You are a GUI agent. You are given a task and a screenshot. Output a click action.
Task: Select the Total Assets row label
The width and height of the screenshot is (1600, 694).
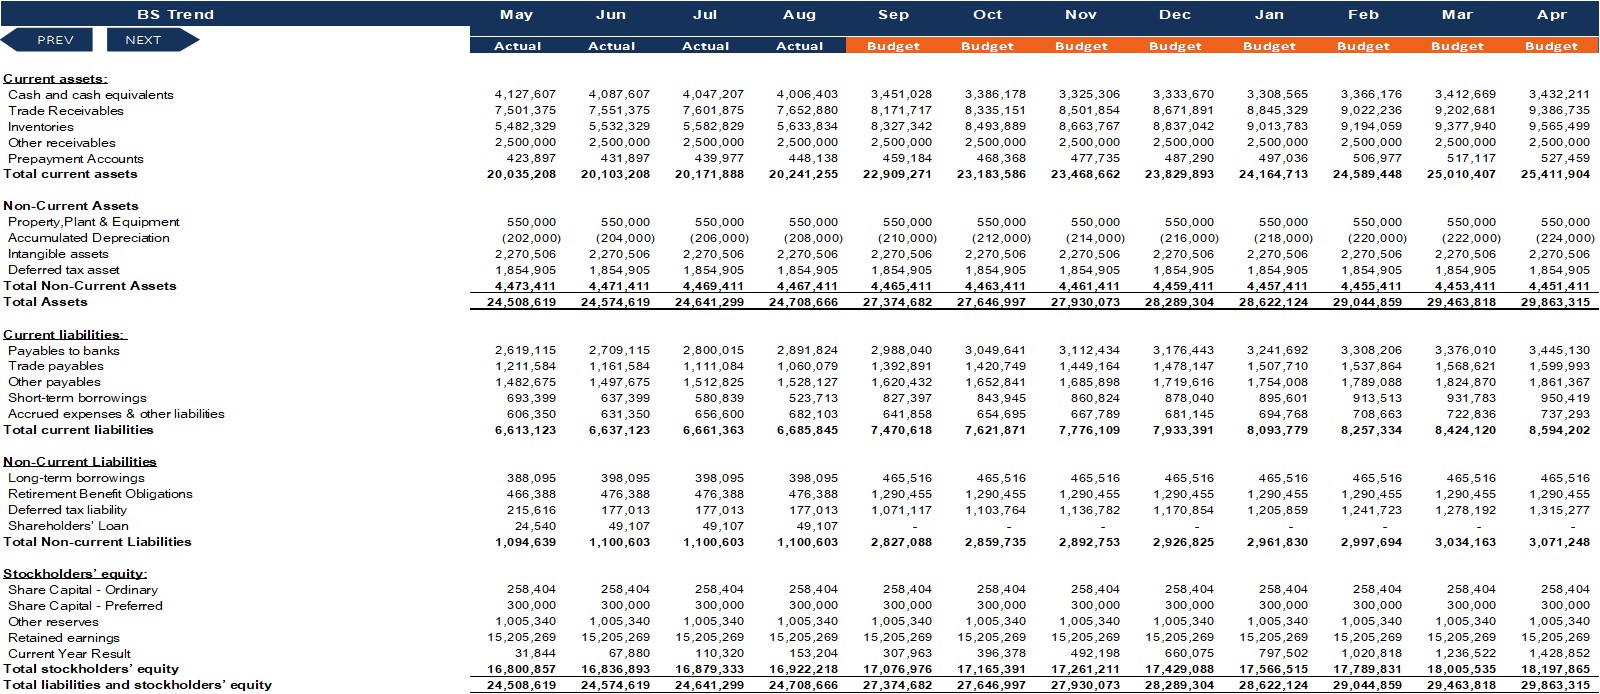[45, 301]
